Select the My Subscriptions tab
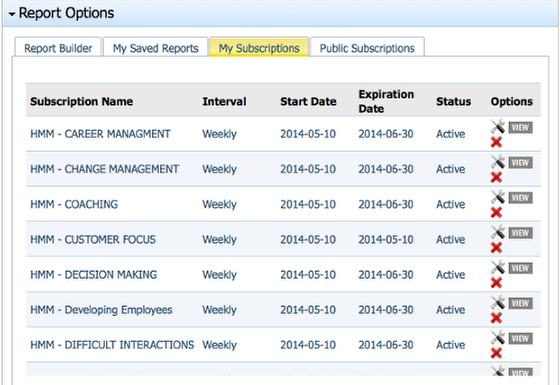The width and height of the screenshot is (560, 385). click(x=259, y=48)
